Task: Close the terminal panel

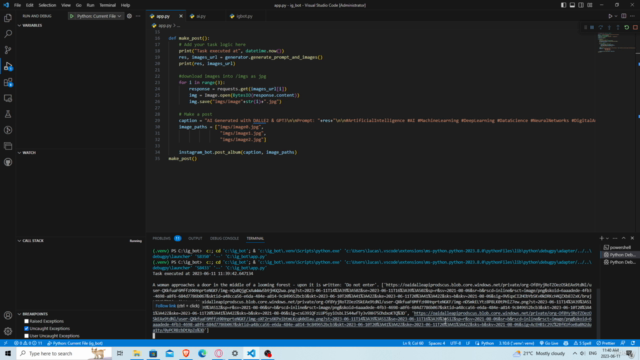Action: (632, 238)
